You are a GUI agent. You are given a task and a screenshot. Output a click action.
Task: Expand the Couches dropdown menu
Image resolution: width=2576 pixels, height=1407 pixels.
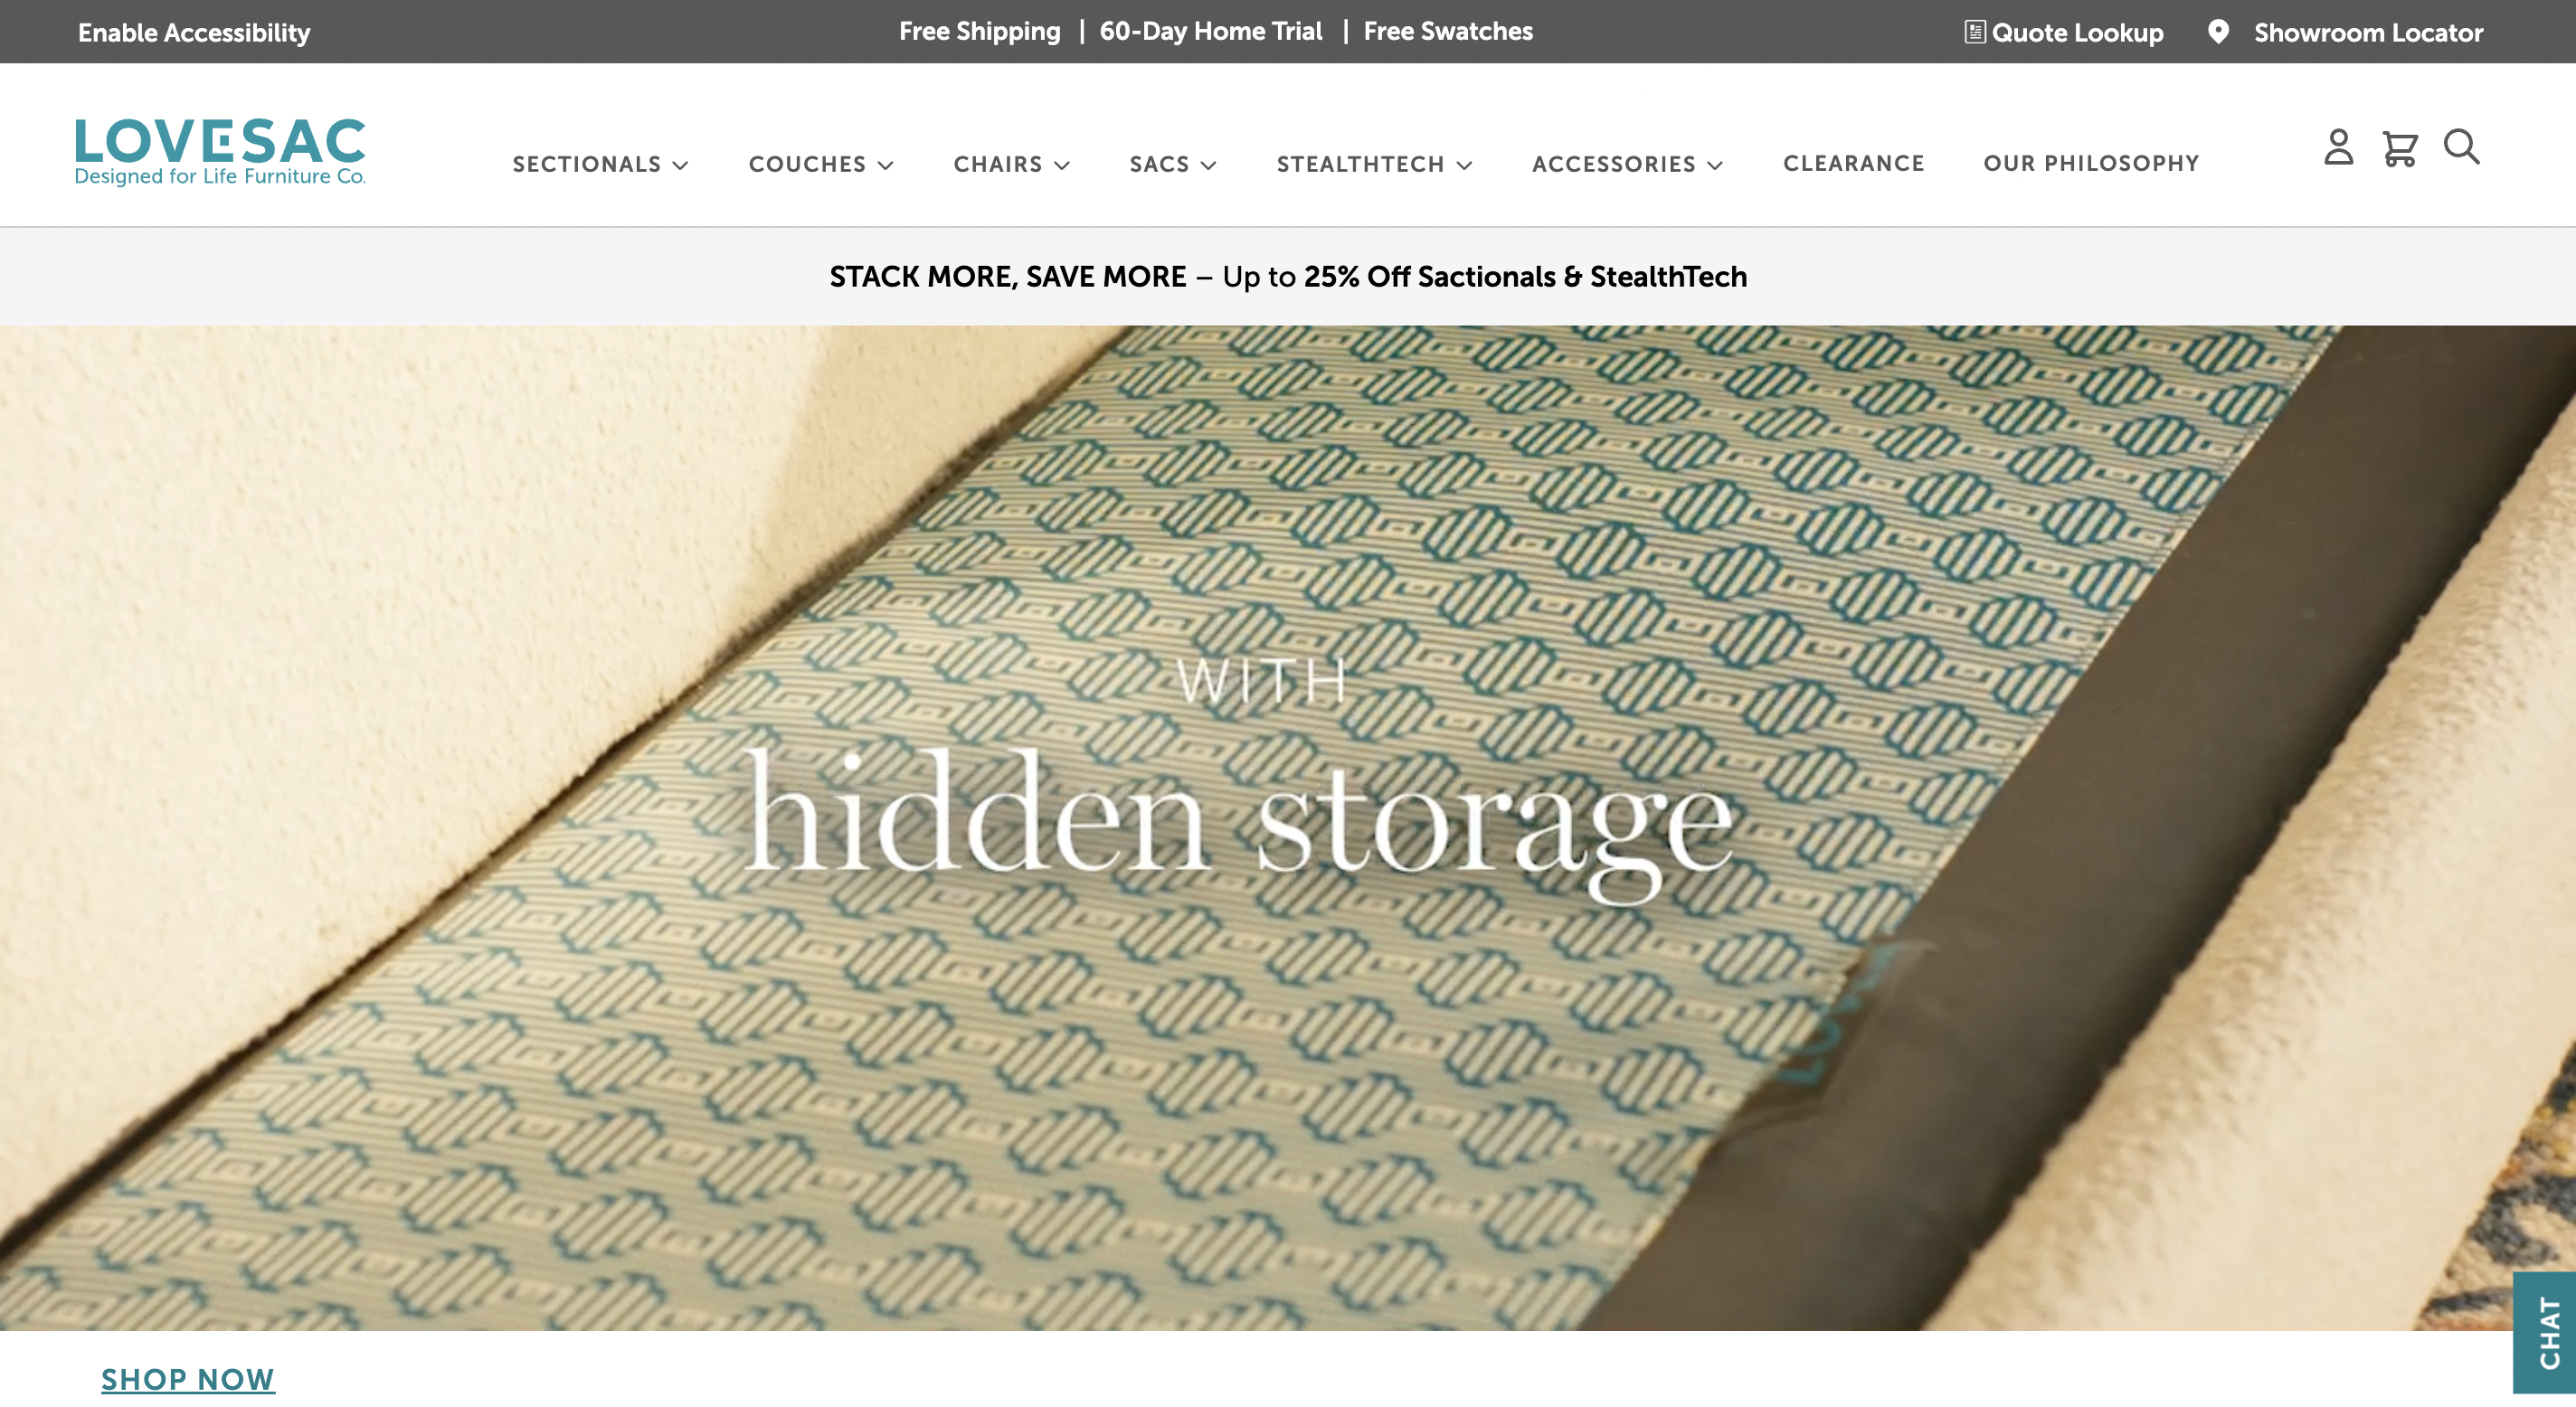pyautogui.click(x=821, y=164)
